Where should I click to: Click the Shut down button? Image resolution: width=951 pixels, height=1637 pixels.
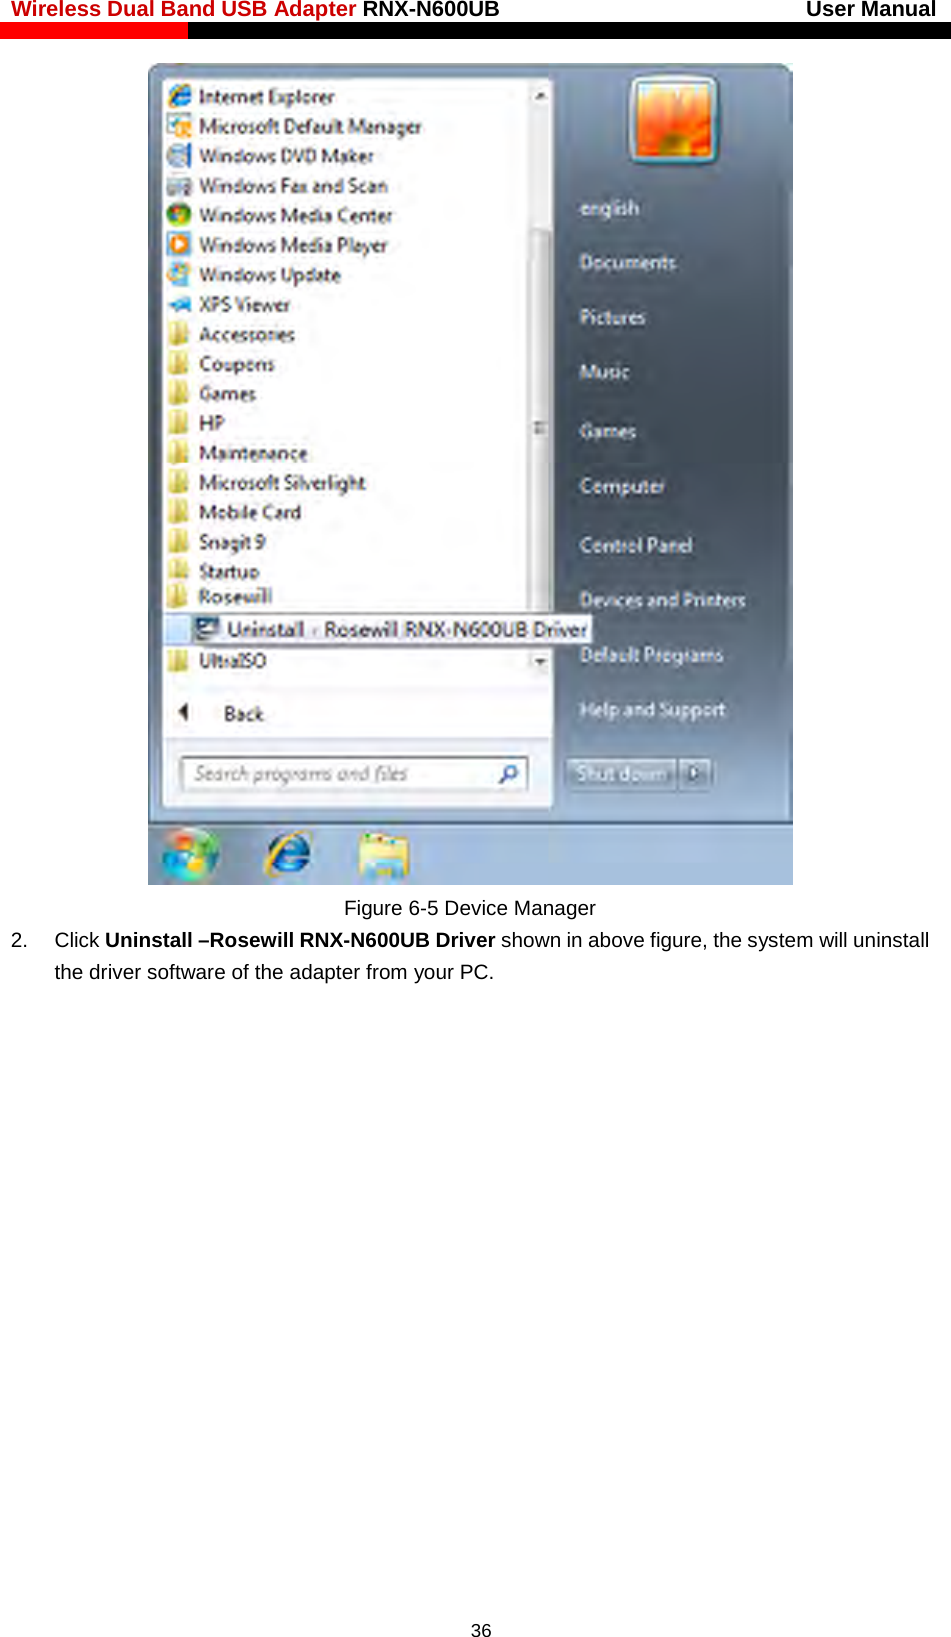(621, 773)
